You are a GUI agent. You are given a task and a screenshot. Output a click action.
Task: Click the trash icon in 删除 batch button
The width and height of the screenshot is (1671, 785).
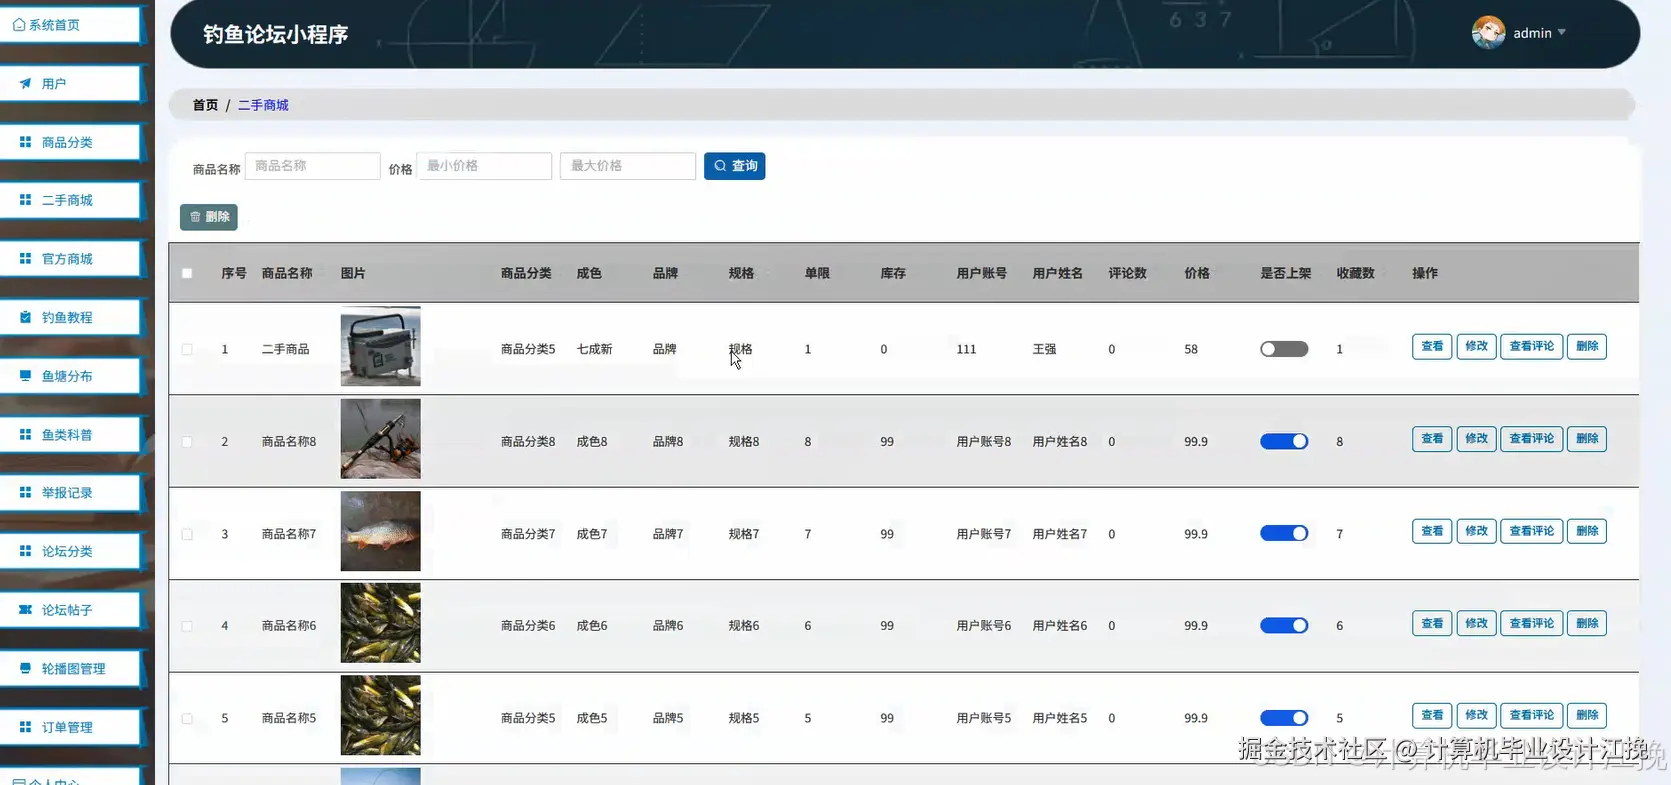click(195, 216)
